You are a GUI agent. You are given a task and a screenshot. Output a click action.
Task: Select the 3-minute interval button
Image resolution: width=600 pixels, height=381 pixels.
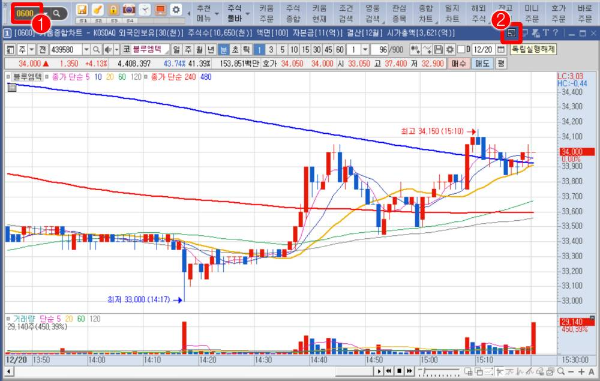click(271, 49)
